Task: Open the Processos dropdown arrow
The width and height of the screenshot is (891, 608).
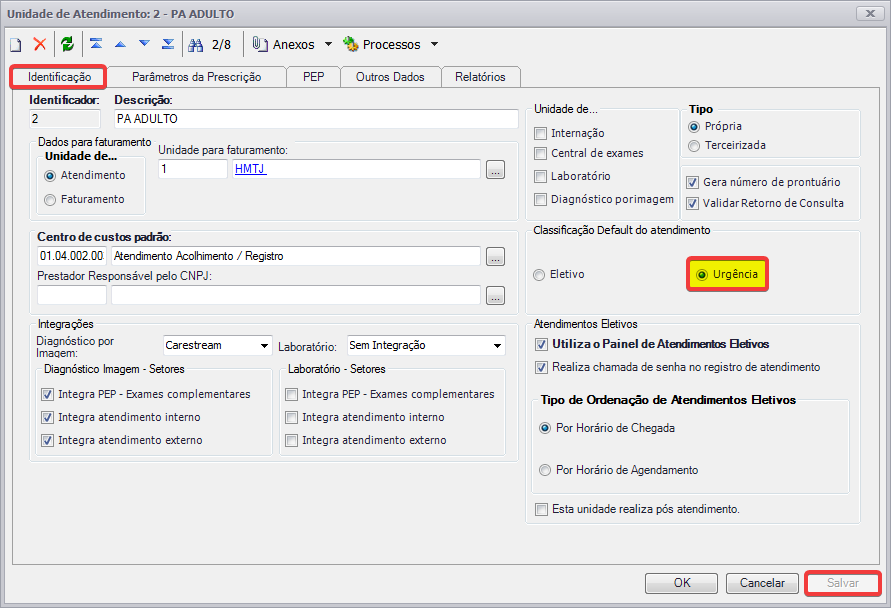Action: 434,44
